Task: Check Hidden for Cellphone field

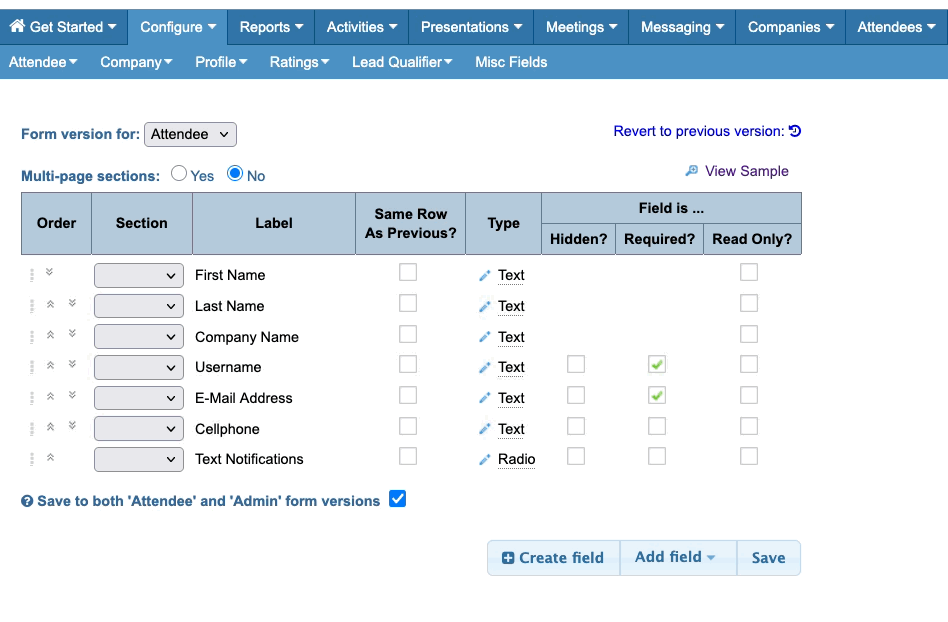Action: 576,427
